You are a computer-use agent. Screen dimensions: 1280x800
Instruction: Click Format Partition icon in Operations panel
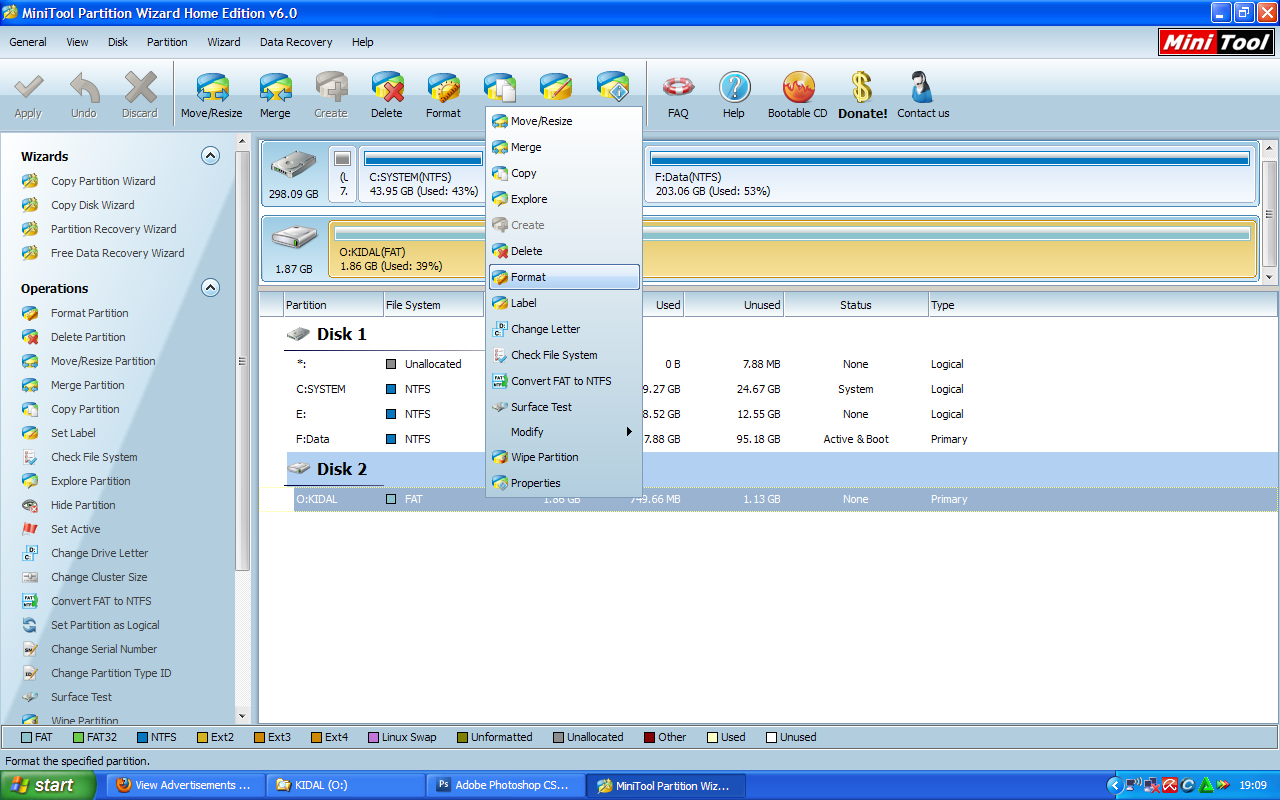tap(30, 313)
